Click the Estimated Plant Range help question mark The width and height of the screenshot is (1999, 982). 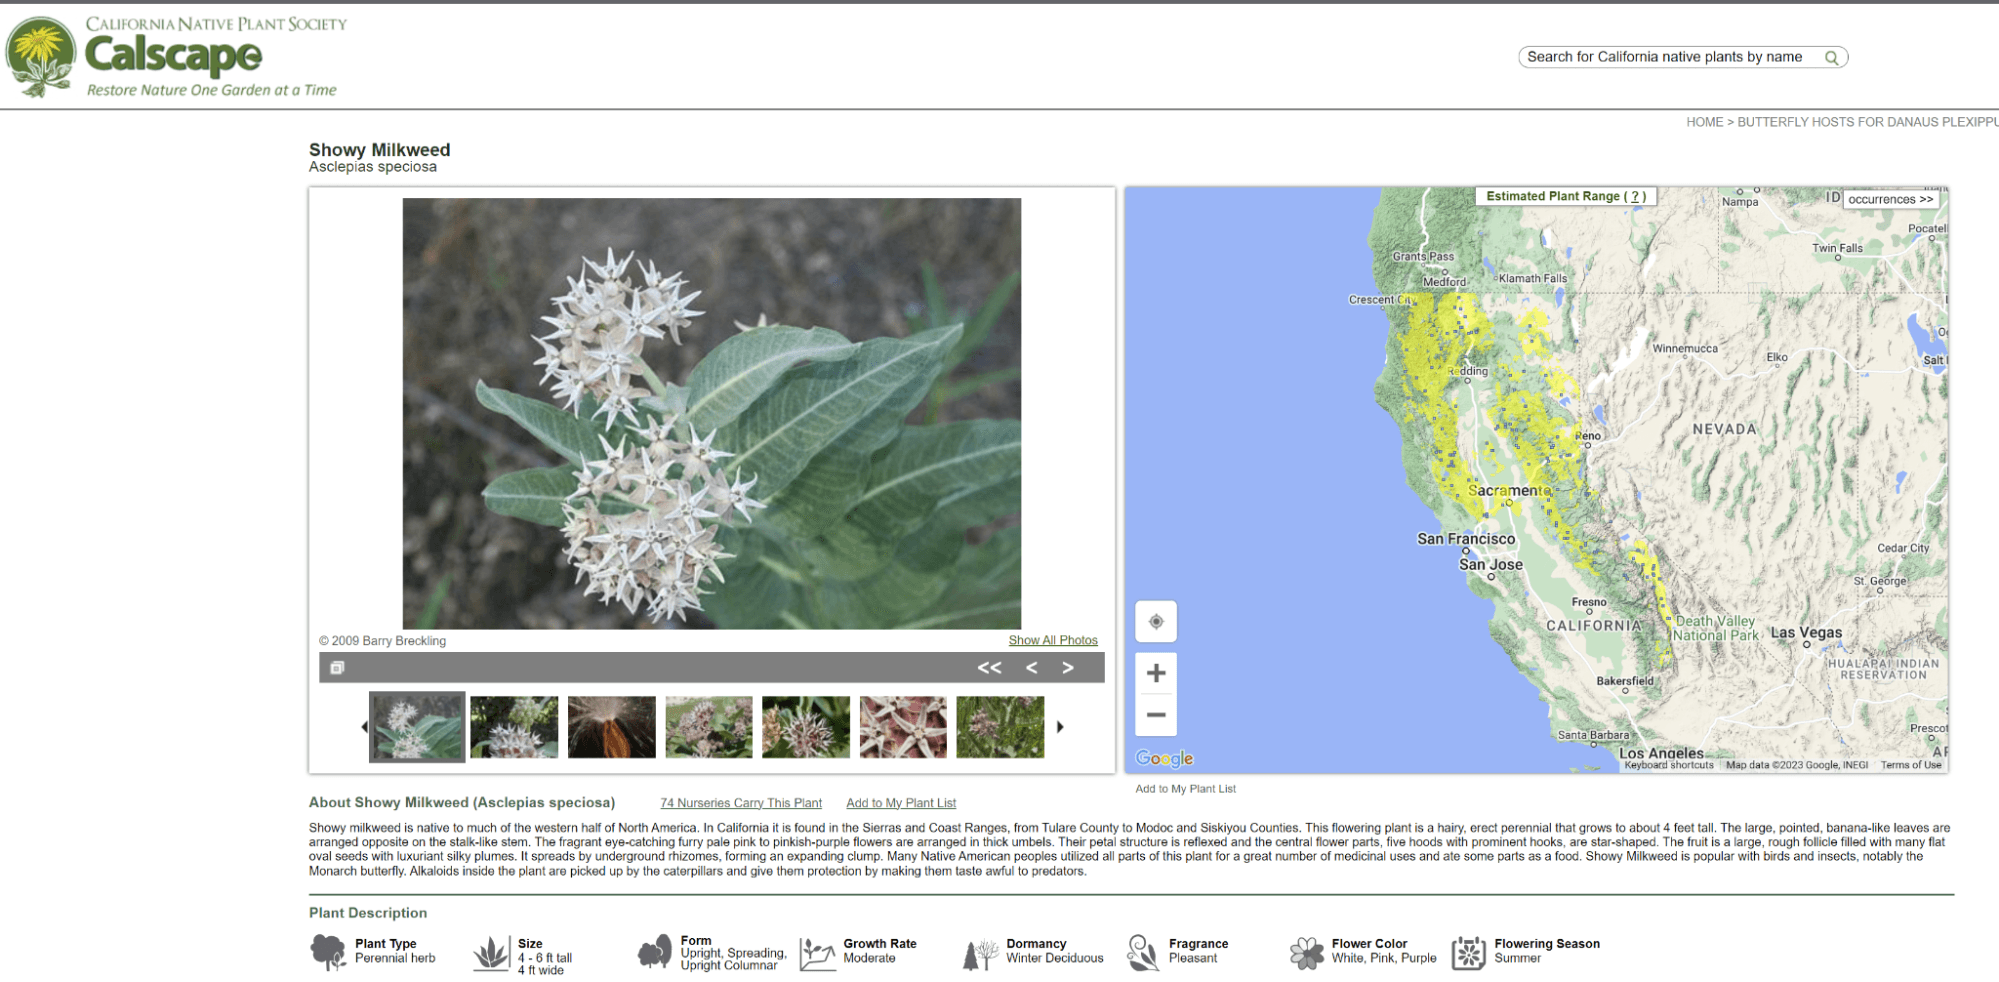(1636, 196)
